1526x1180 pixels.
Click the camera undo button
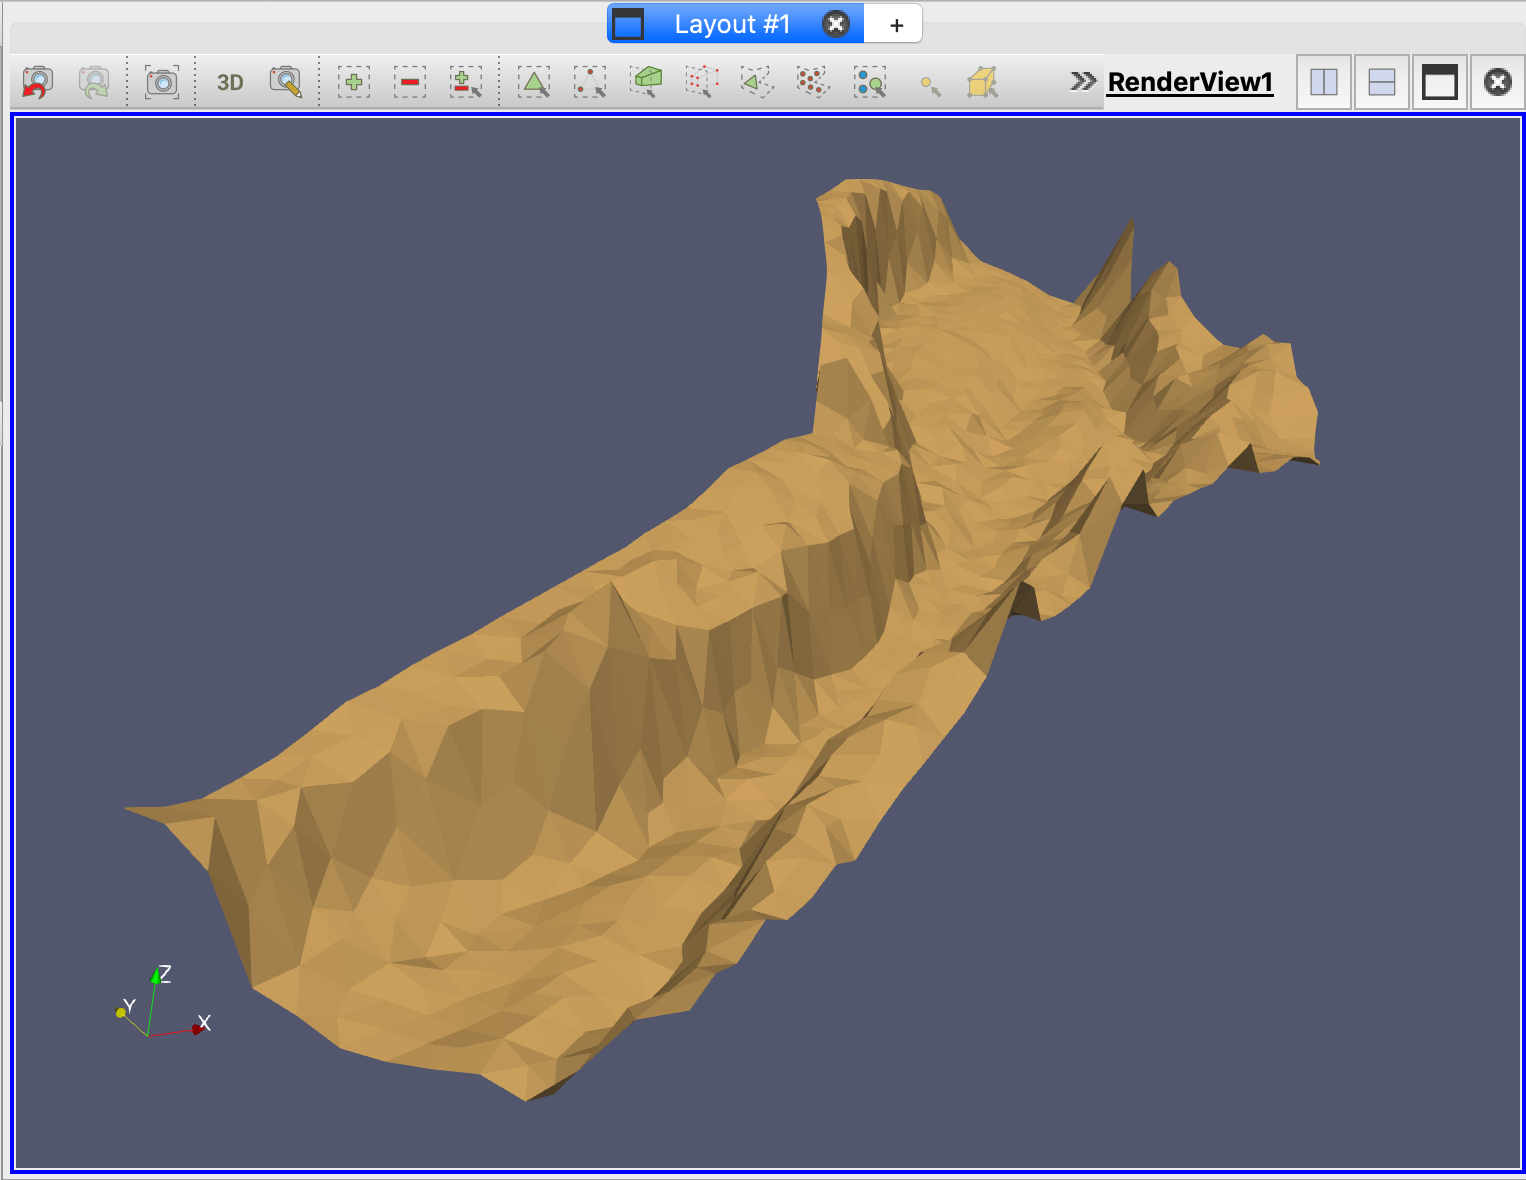[38, 82]
